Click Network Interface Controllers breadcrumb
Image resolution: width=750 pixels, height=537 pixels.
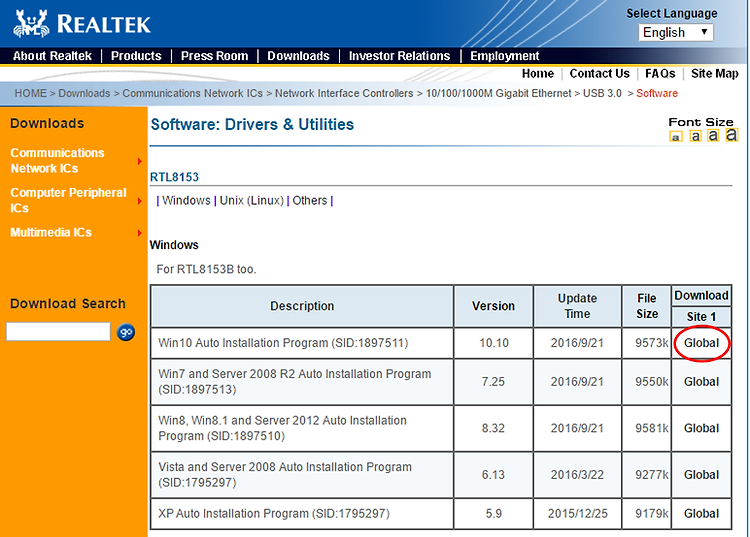pyautogui.click(x=344, y=93)
